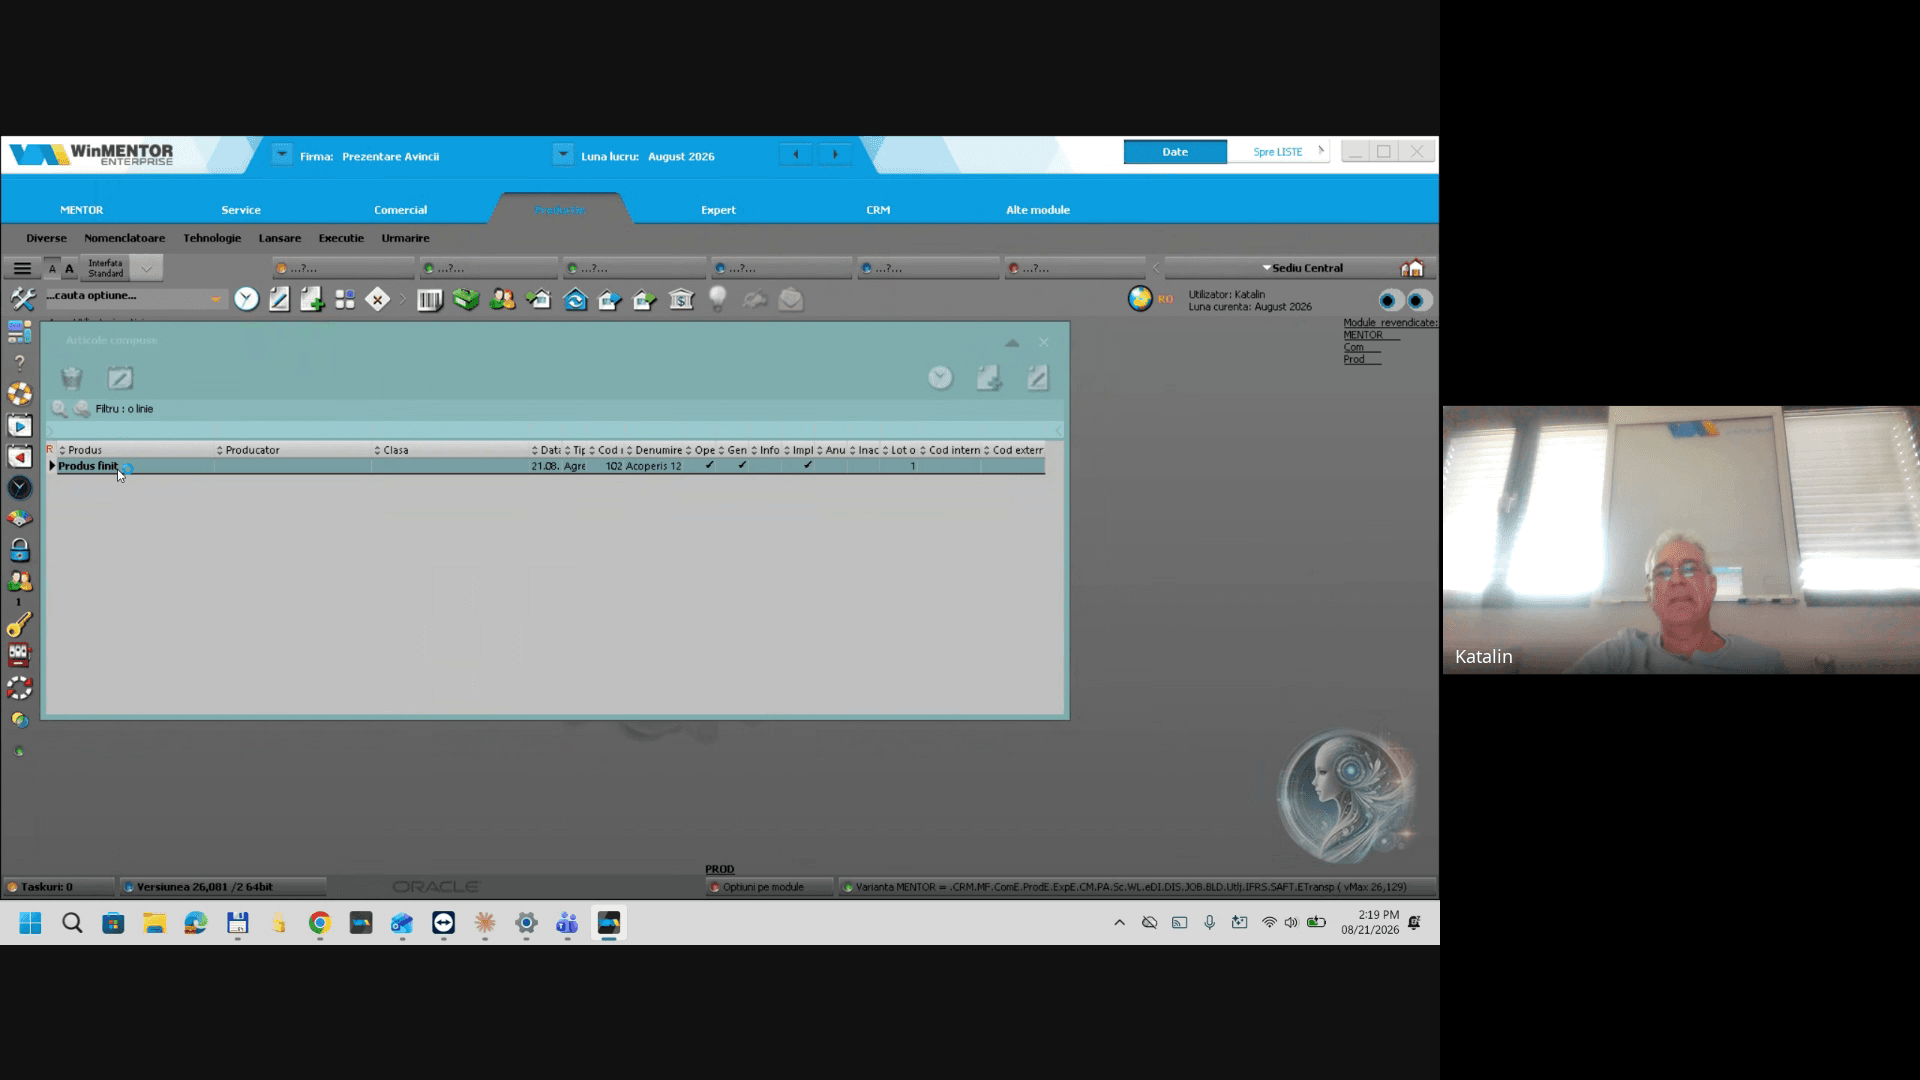Click the Optiuni pe module status button
1920x1080 pixels.
click(x=769, y=887)
